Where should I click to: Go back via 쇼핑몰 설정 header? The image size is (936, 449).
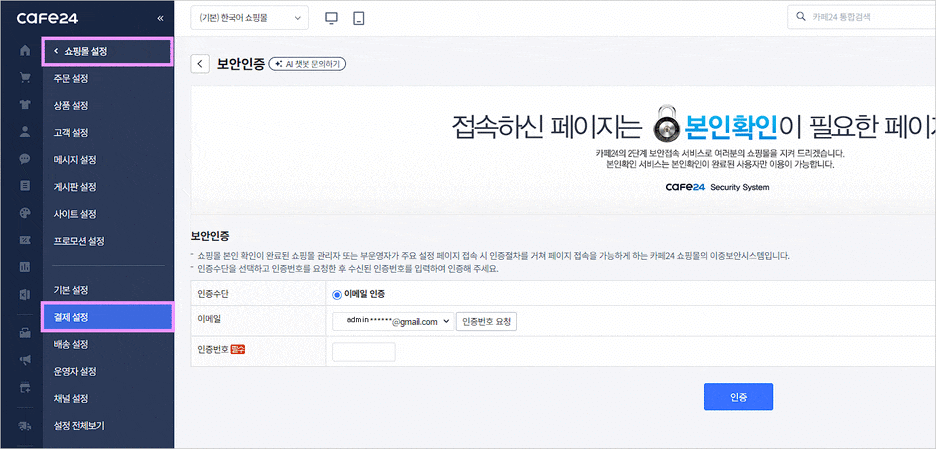107,51
